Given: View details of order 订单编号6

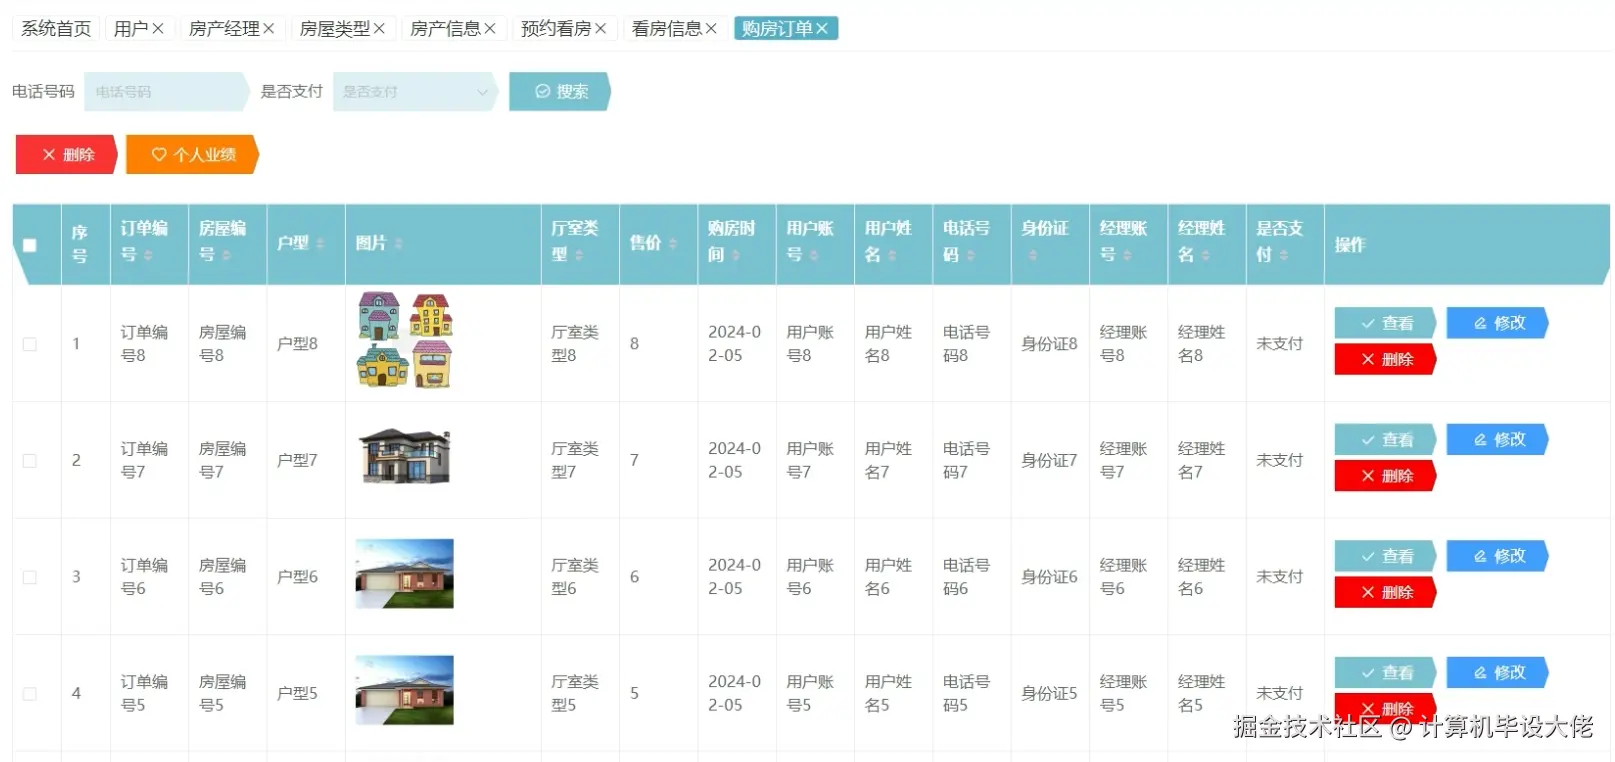Looking at the screenshot, I should pos(1385,556).
